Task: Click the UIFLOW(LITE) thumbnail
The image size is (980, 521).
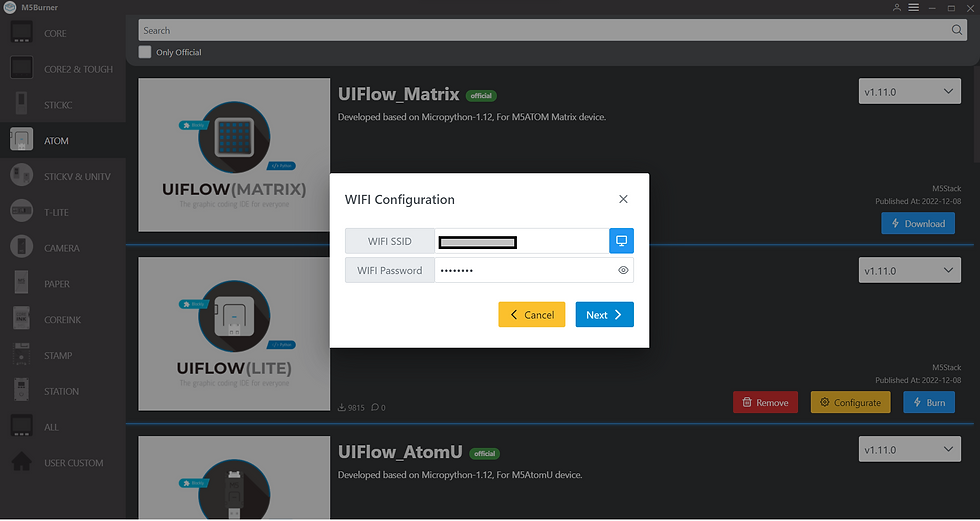Action: click(x=234, y=334)
